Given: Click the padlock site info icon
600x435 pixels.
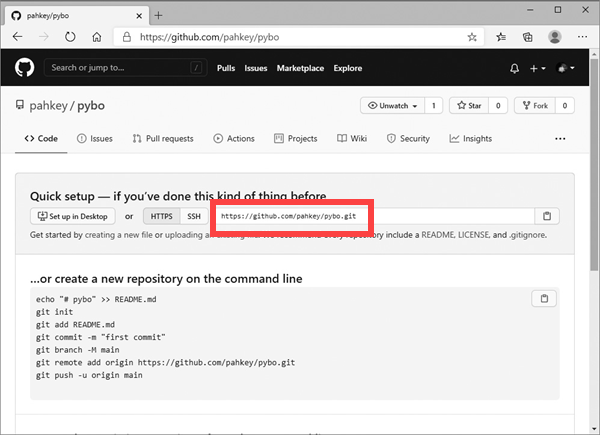Looking at the screenshot, I should point(127,37).
